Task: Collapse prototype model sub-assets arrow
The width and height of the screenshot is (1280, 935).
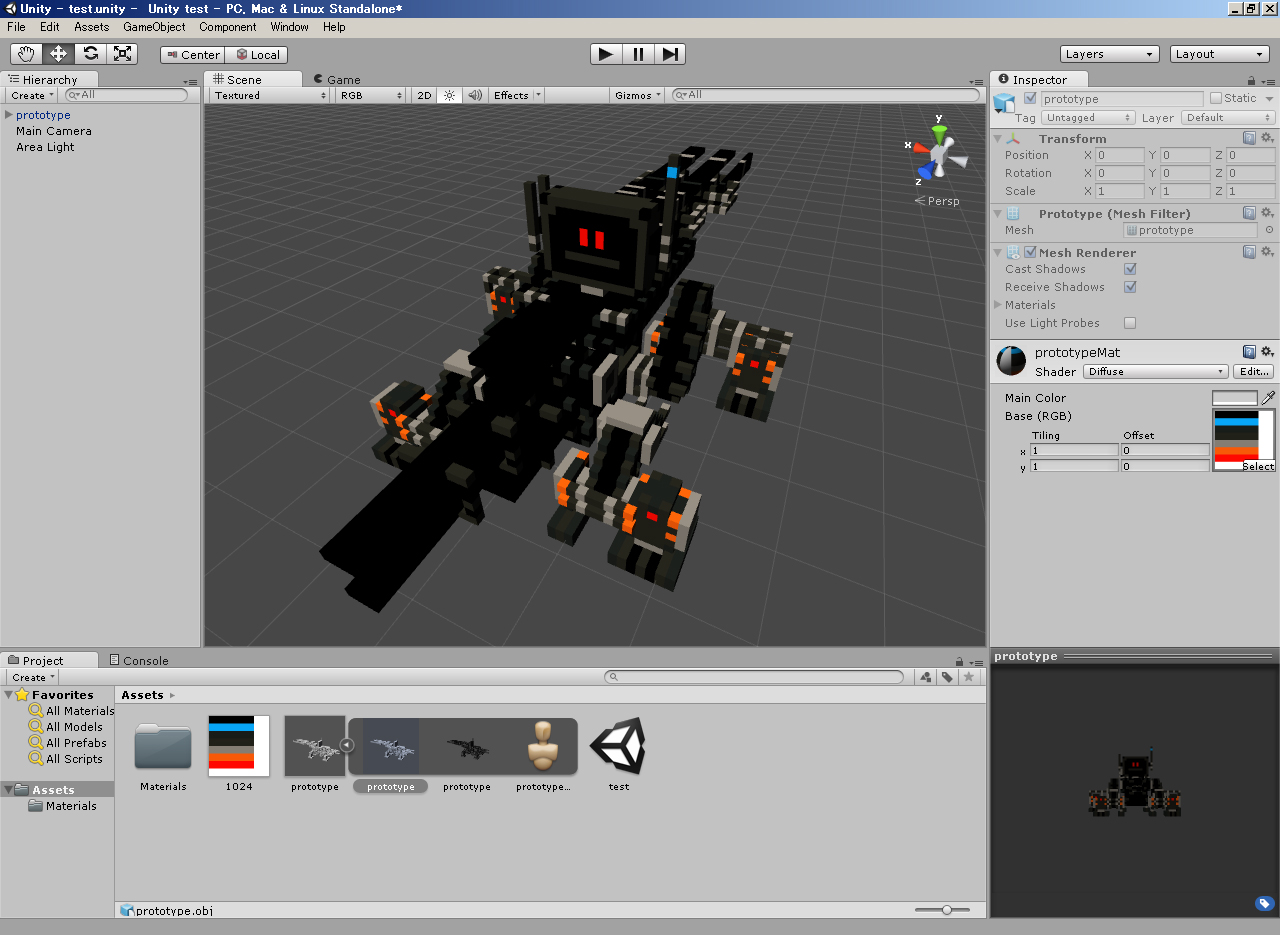Action: pyautogui.click(x=347, y=745)
